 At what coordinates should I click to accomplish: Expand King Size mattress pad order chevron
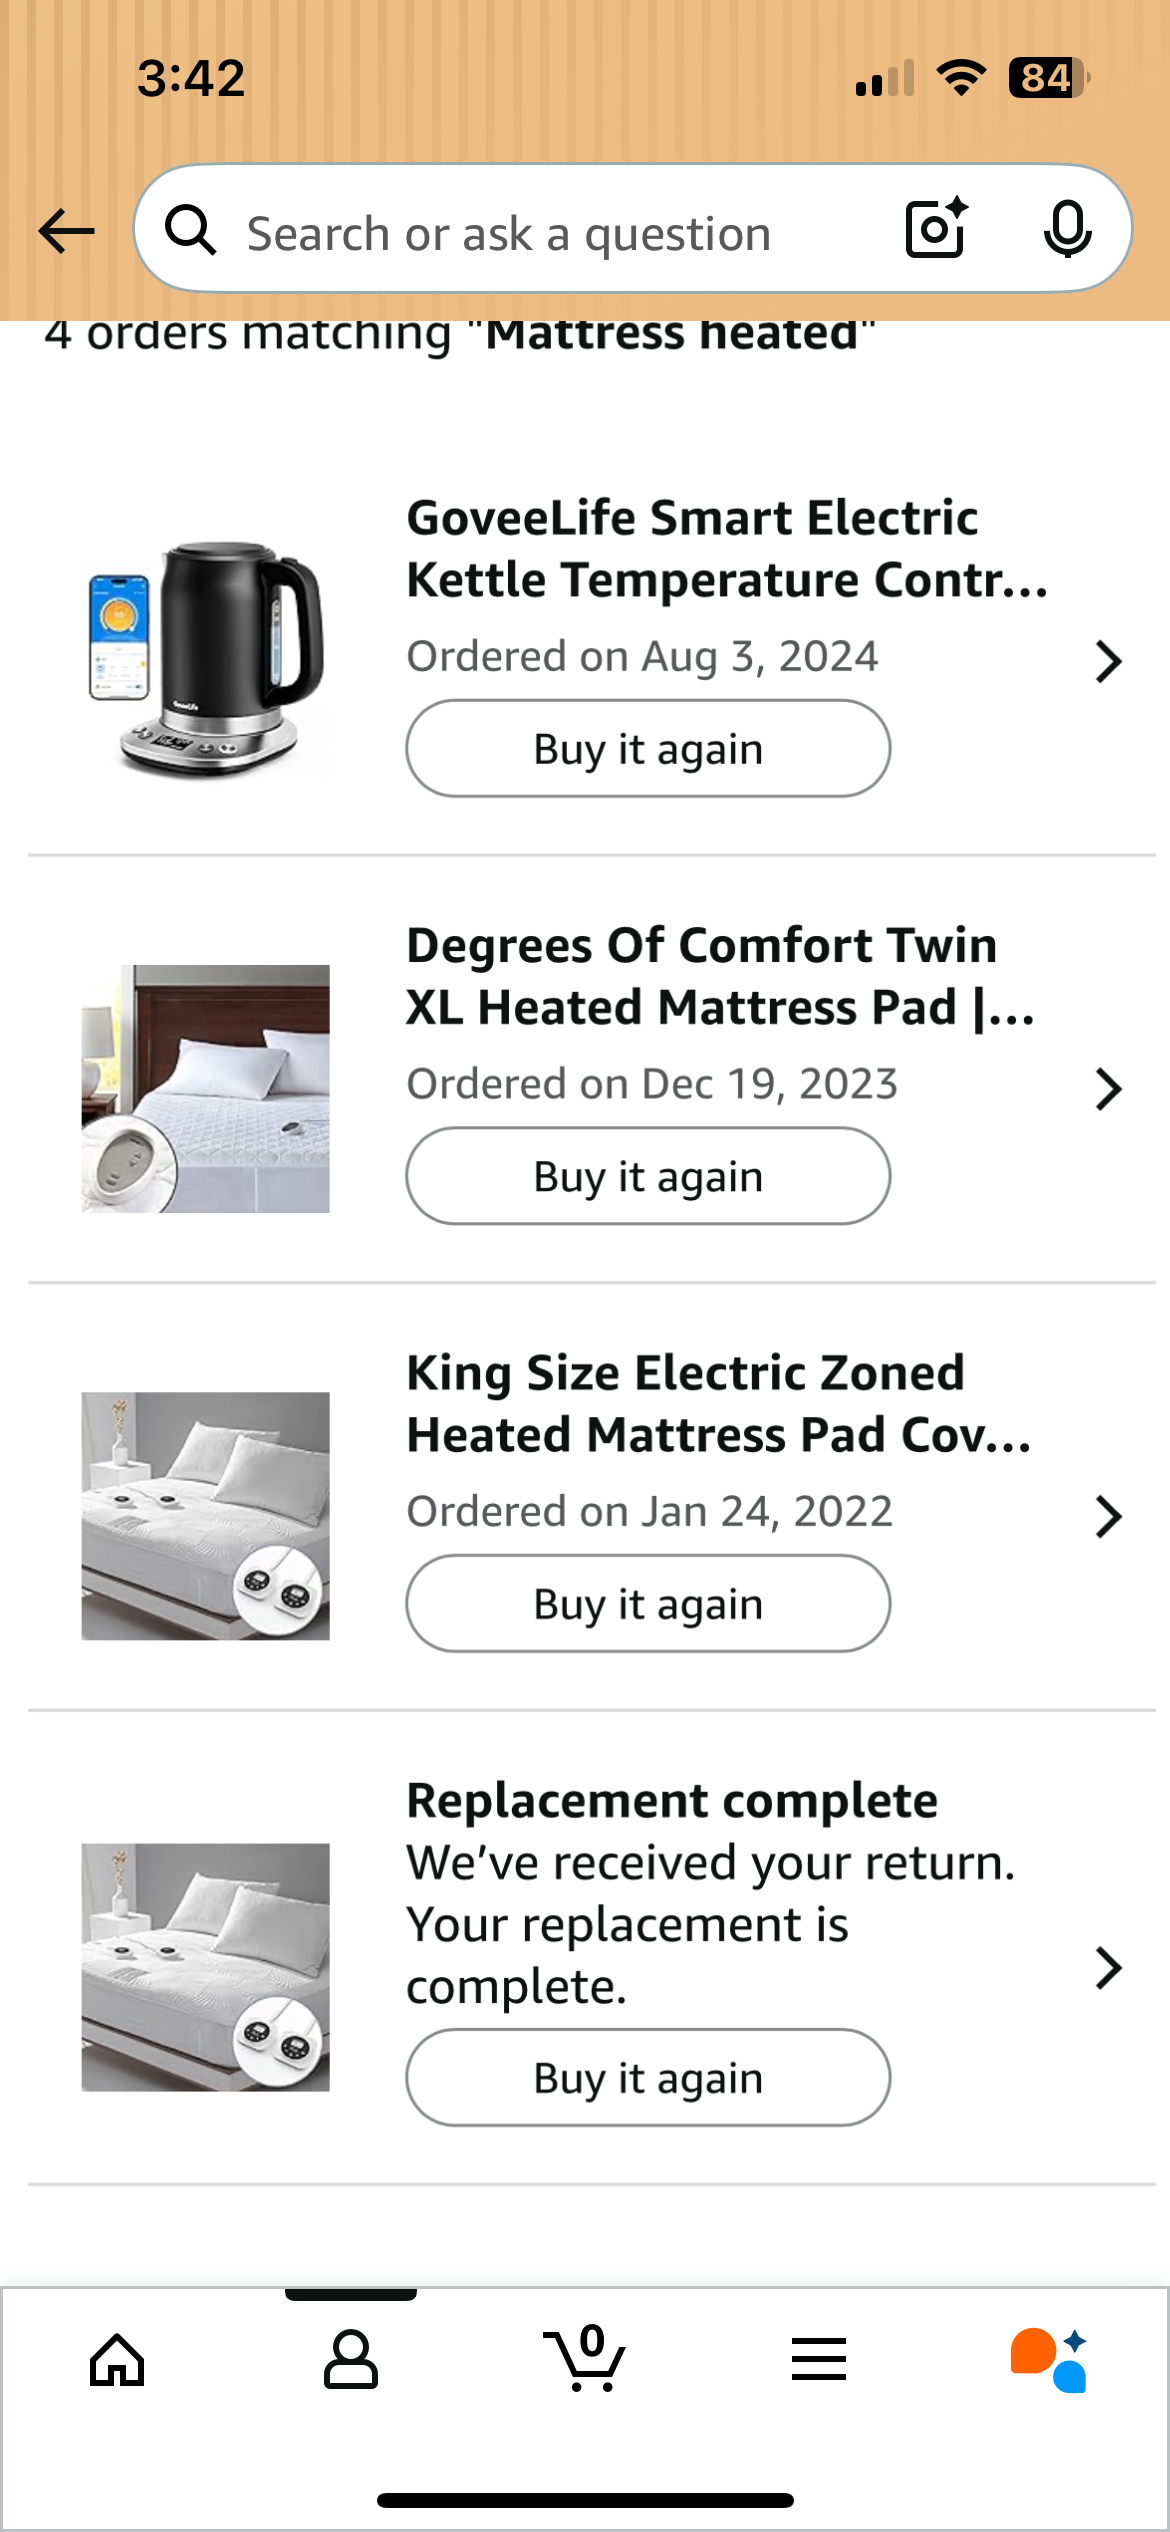tap(1108, 1517)
